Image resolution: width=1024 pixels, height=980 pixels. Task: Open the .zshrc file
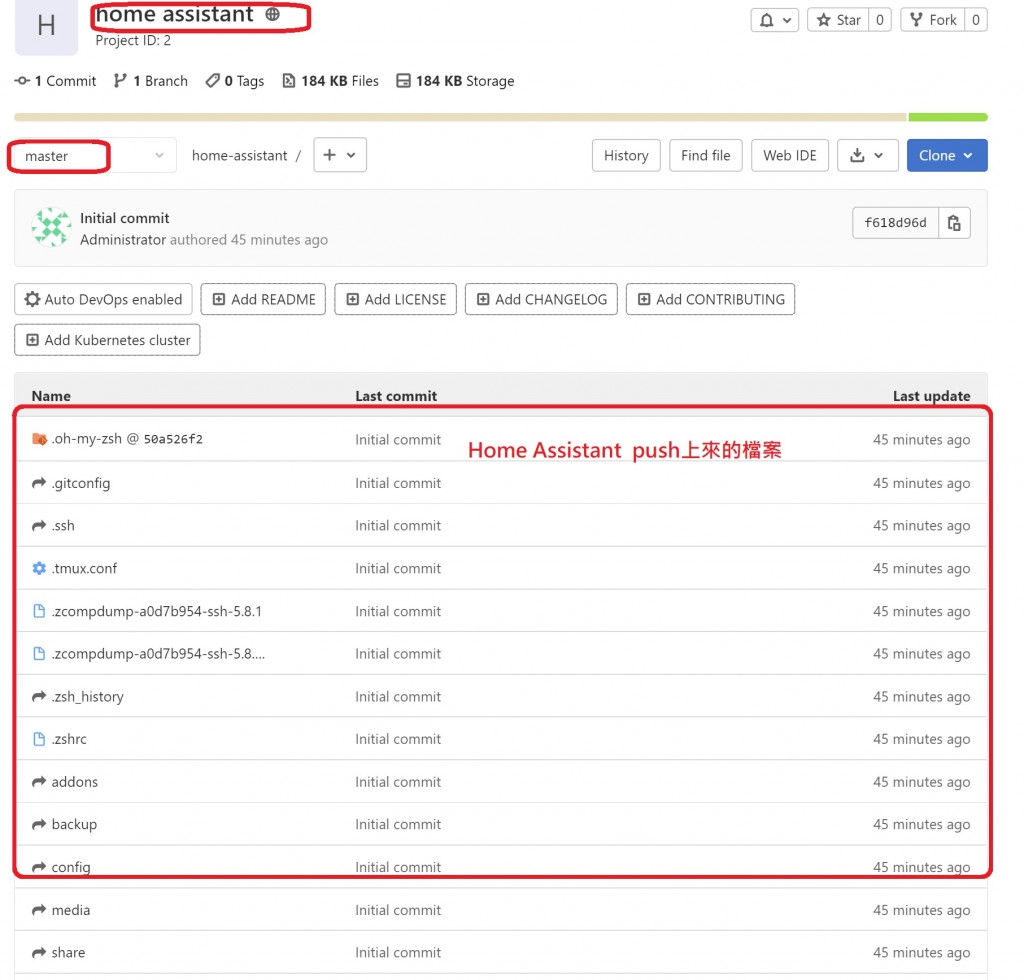69,739
